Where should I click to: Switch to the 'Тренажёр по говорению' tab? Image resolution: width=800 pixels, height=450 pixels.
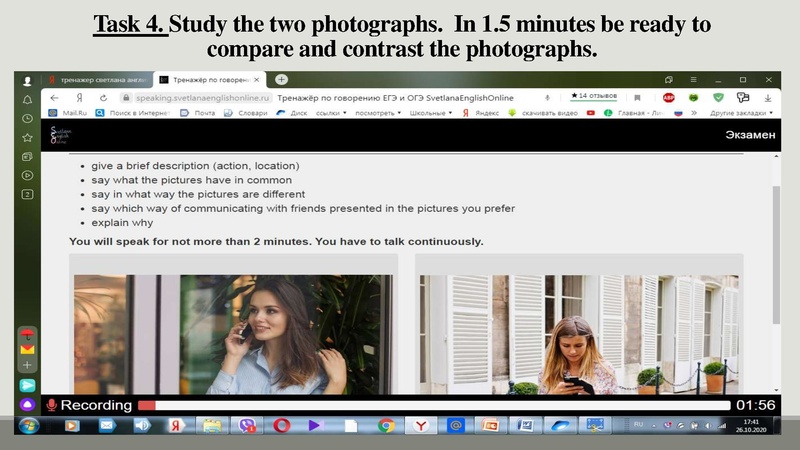pyautogui.click(x=212, y=79)
